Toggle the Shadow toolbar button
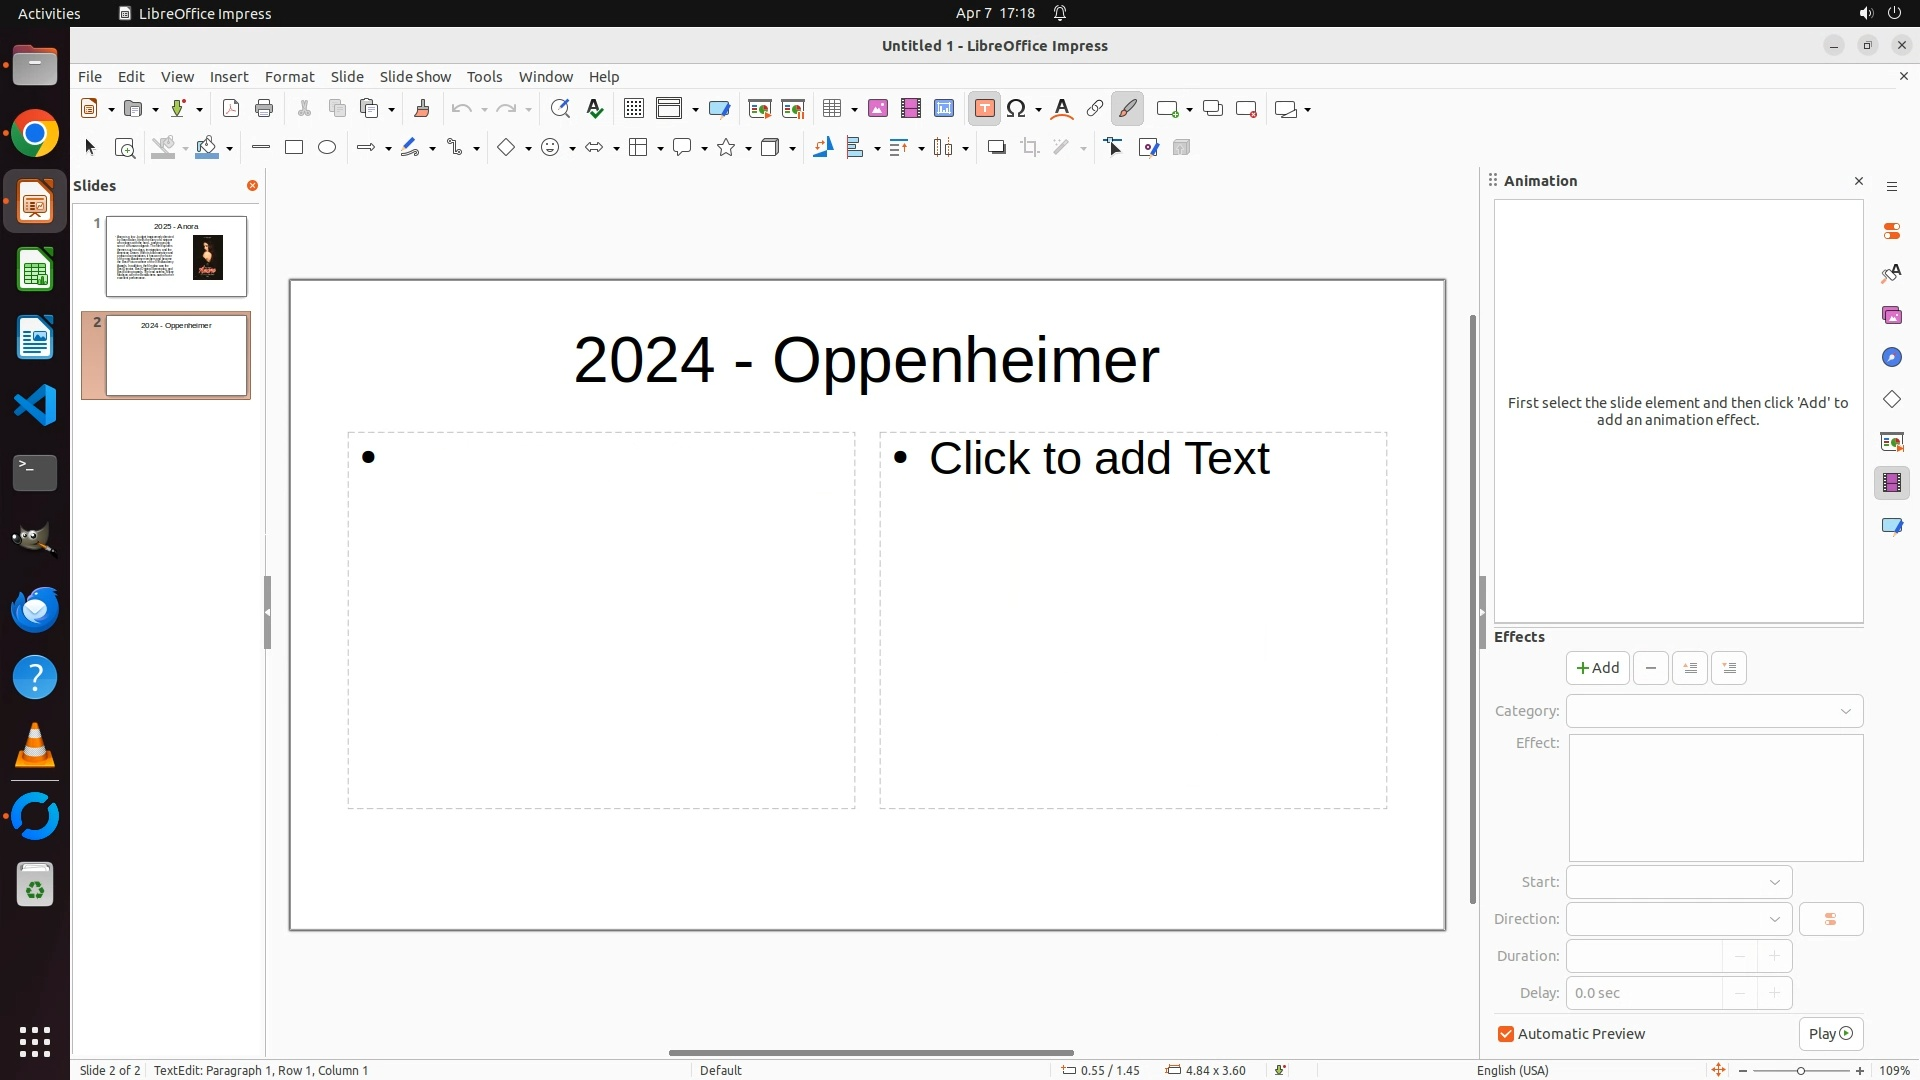This screenshot has width=1920, height=1080. [996, 148]
